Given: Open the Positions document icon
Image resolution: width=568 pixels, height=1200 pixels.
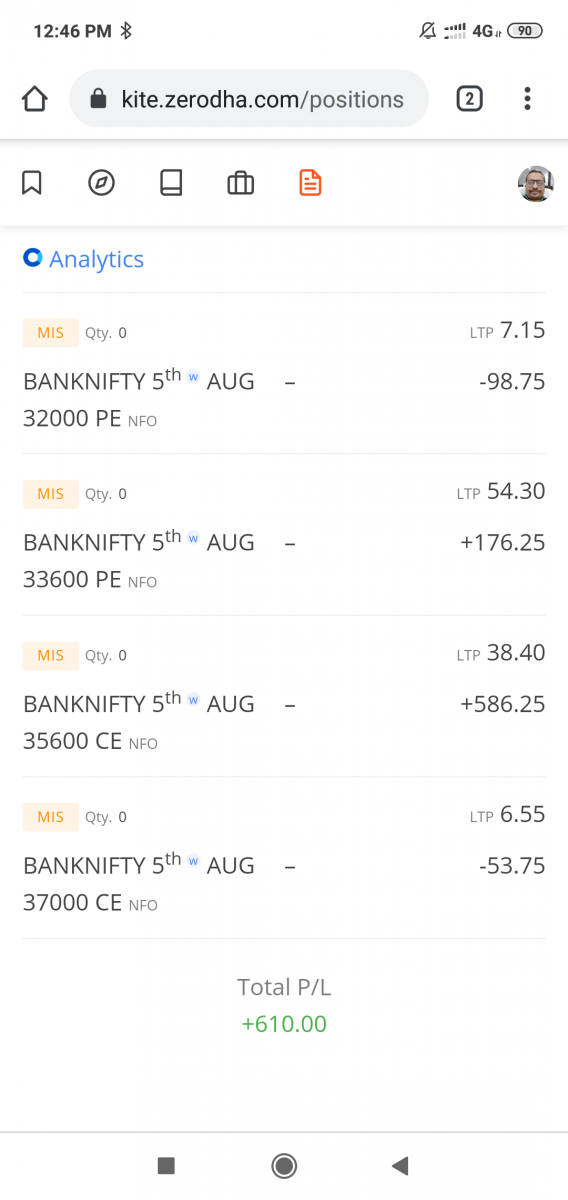Looking at the screenshot, I should tap(311, 183).
